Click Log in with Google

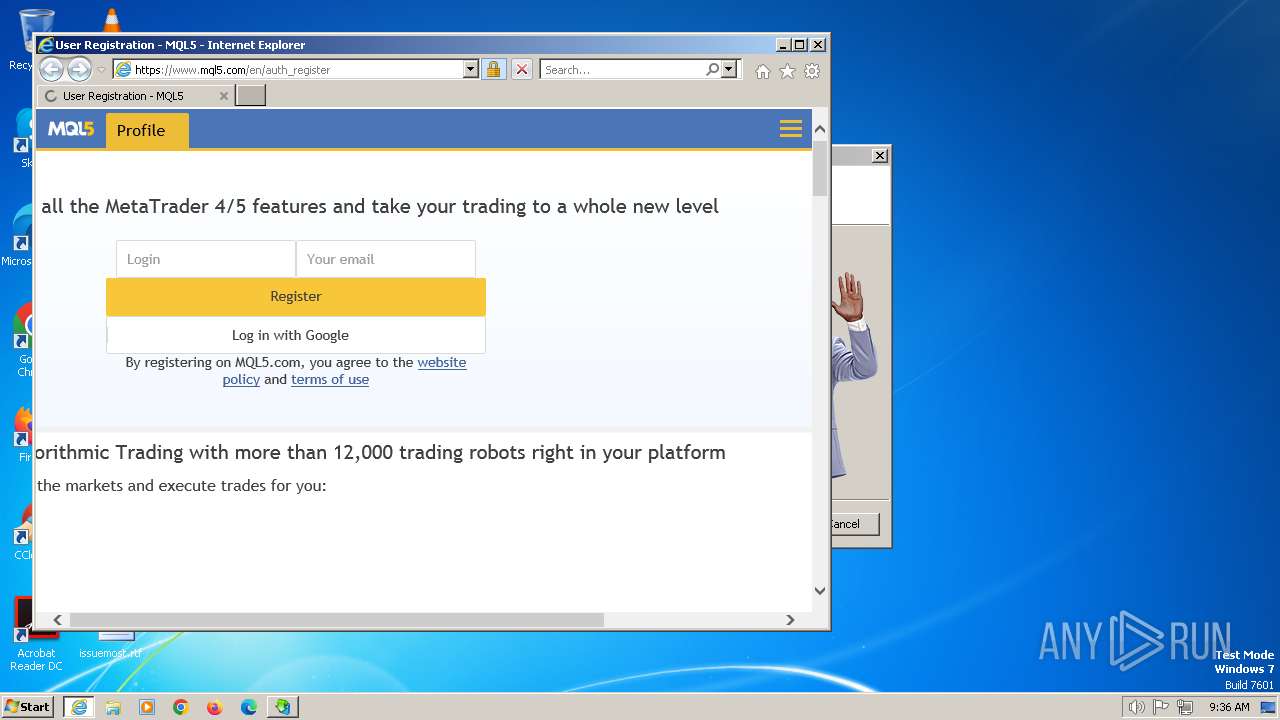click(x=296, y=335)
